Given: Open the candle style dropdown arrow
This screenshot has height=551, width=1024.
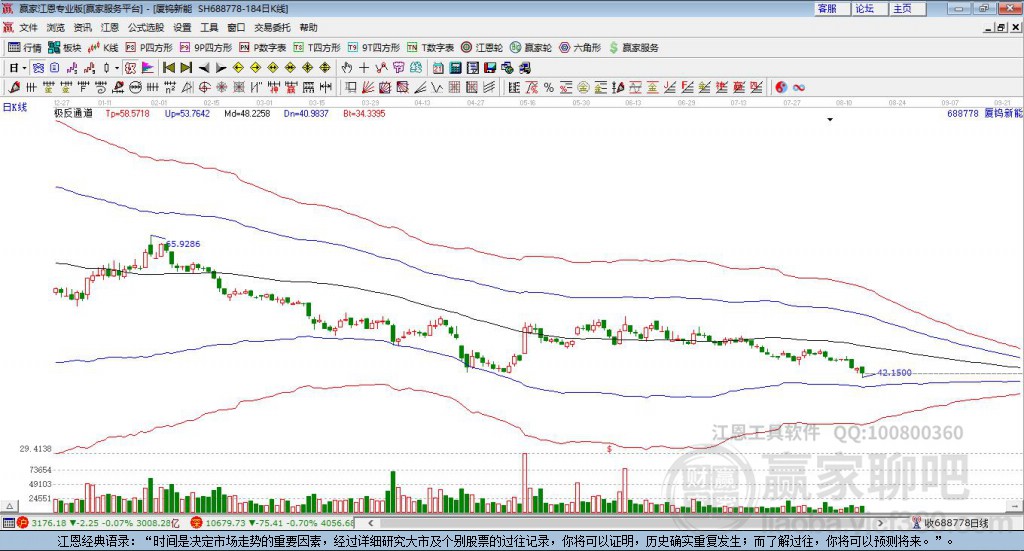Looking at the screenshot, I should click(x=117, y=68).
